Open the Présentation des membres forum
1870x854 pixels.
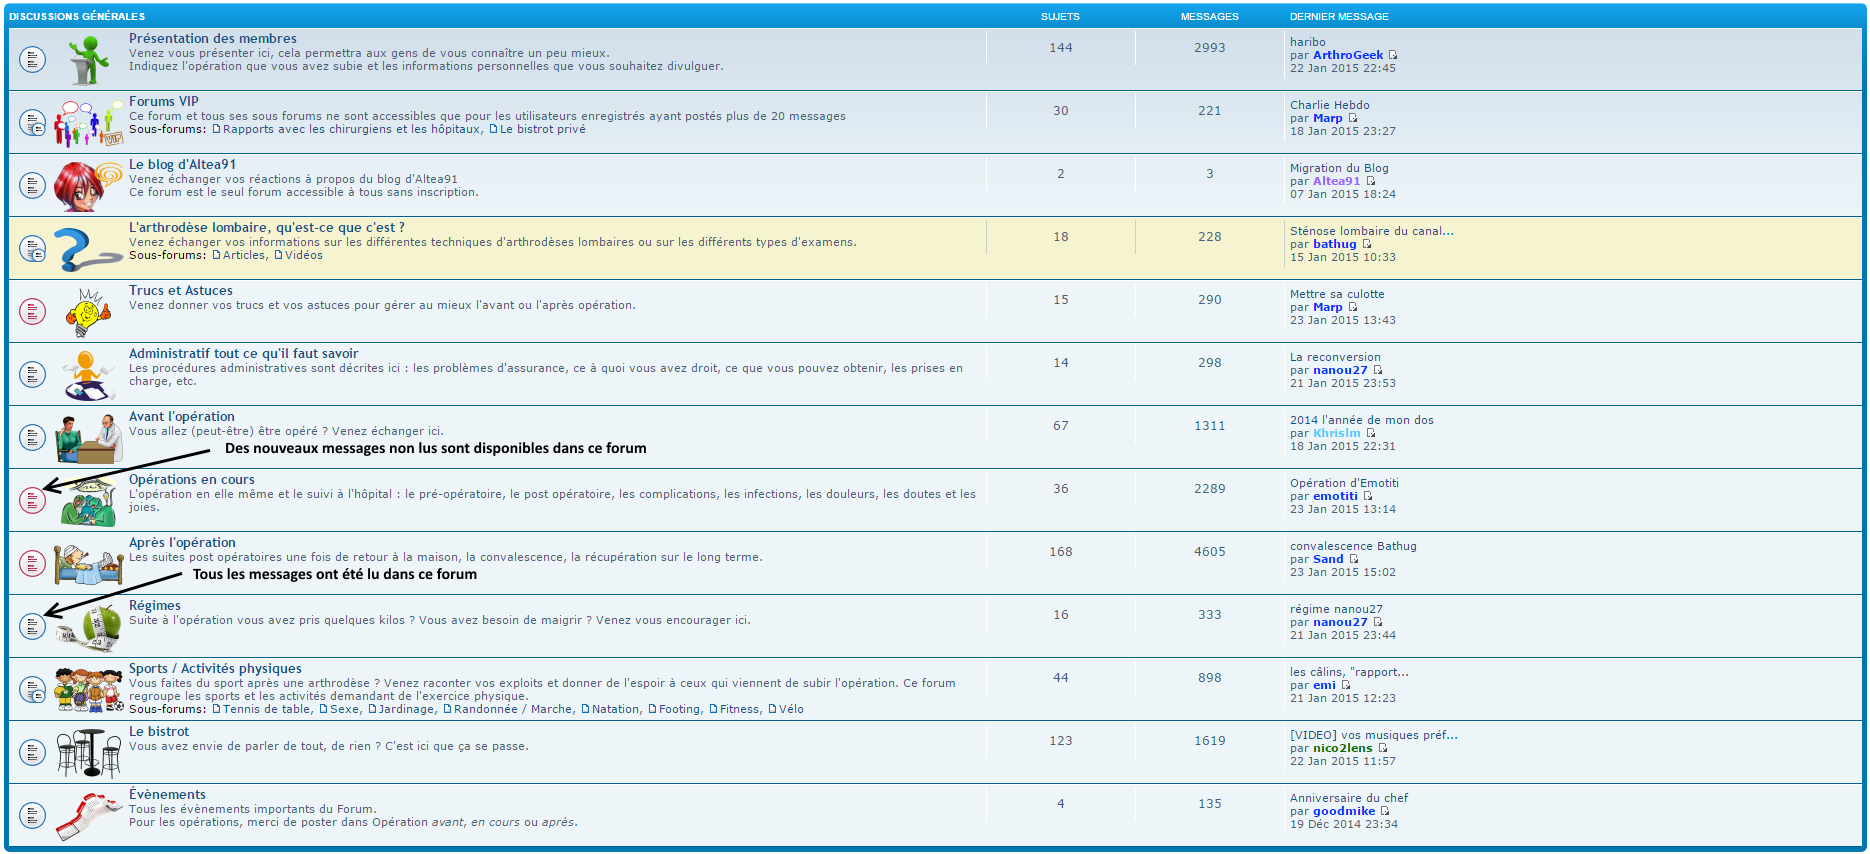pyautogui.click(x=213, y=39)
